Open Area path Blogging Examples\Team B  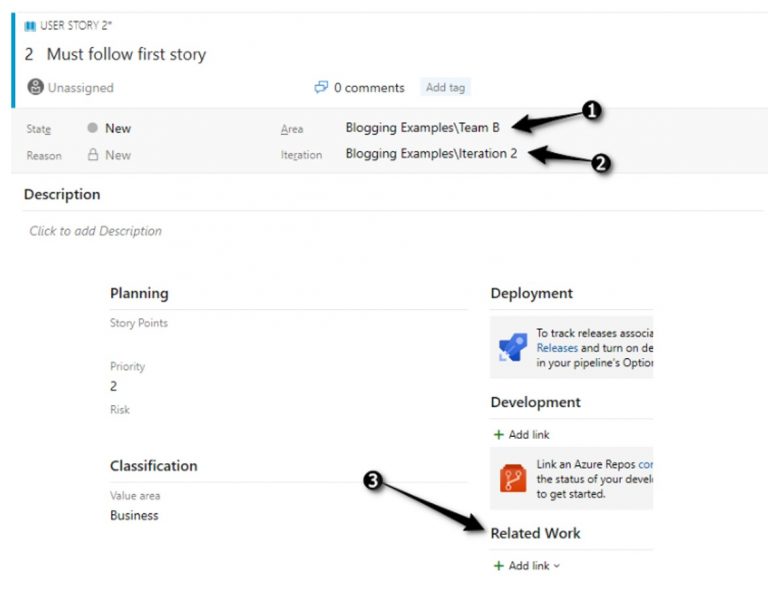(x=422, y=128)
